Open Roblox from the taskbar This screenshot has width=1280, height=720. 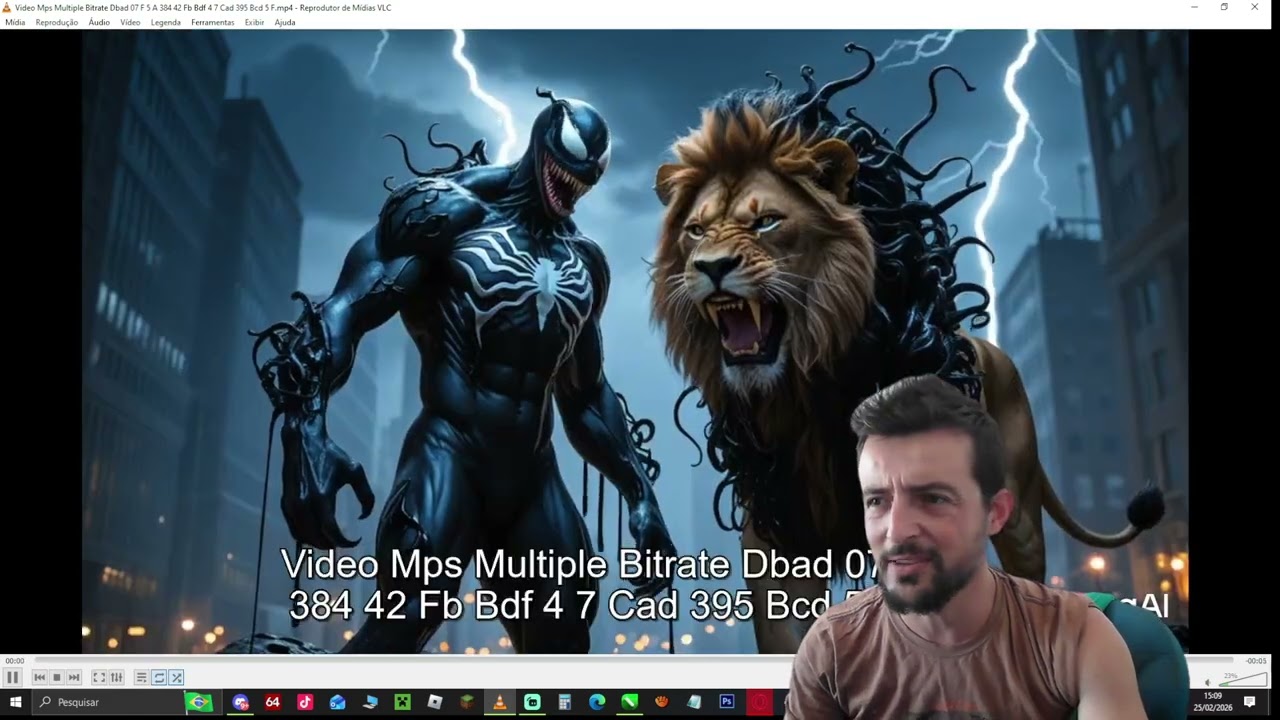435,702
